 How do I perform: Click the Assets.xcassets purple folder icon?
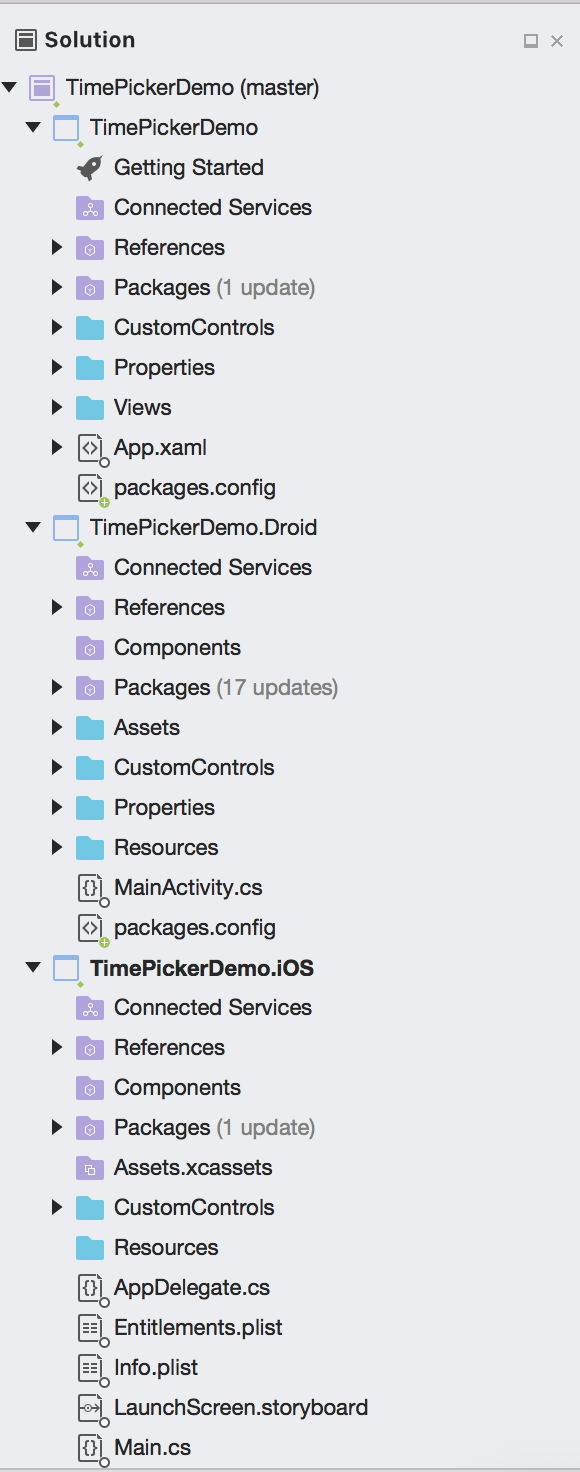[90, 1167]
